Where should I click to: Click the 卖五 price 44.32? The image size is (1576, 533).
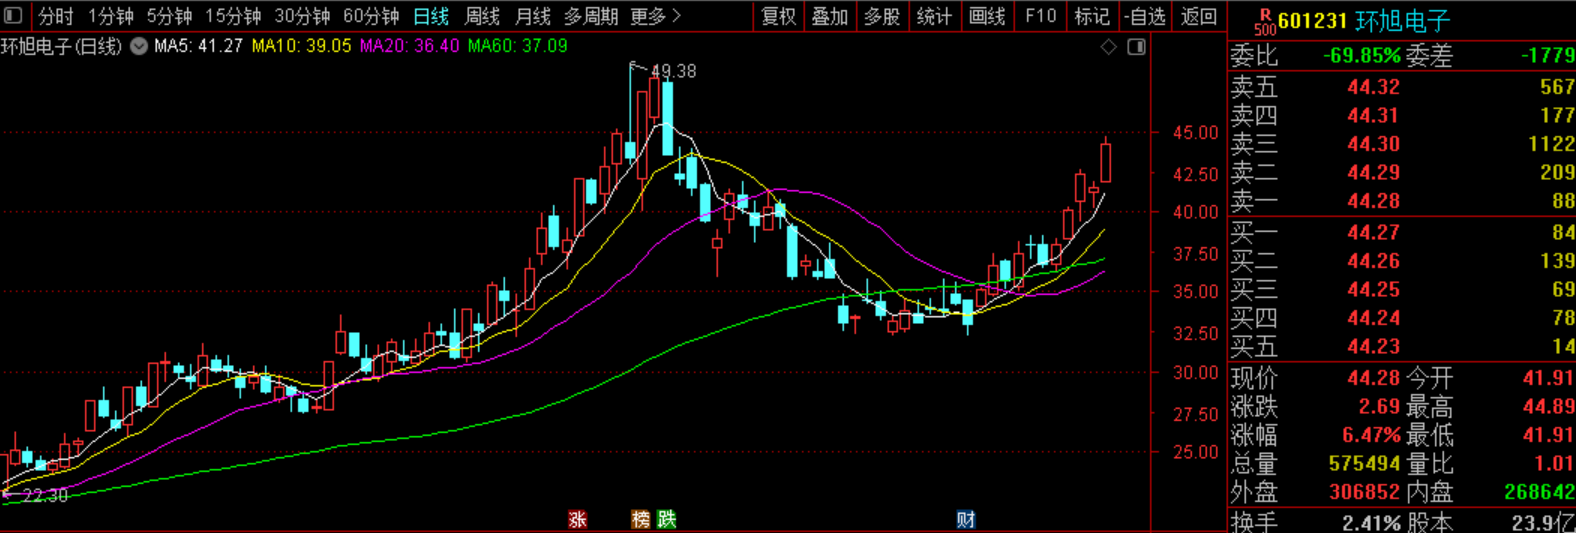pyautogui.click(x=1373, y=87)
